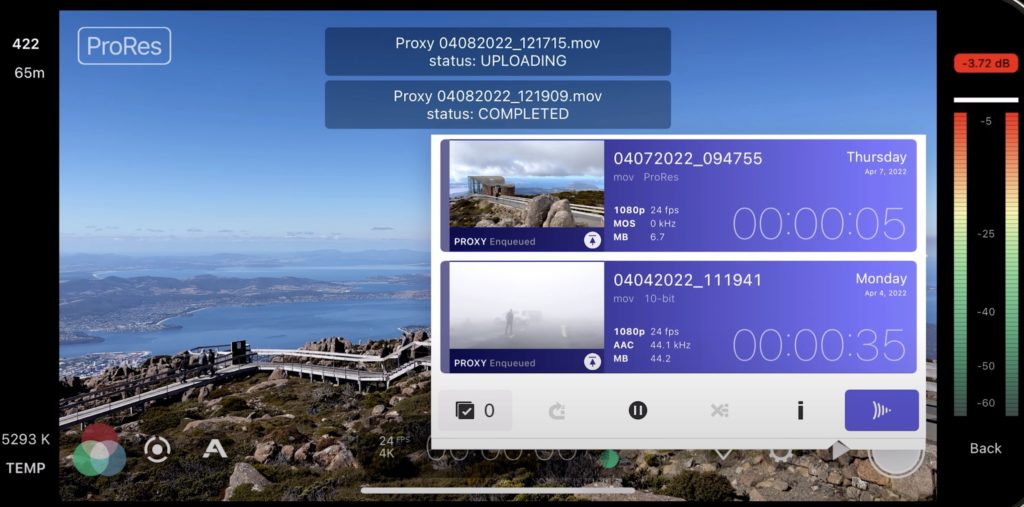Tap the shuffle crossed-arrows icon
The width and height of the screenshot is (1024, 507).
point(719,411)
